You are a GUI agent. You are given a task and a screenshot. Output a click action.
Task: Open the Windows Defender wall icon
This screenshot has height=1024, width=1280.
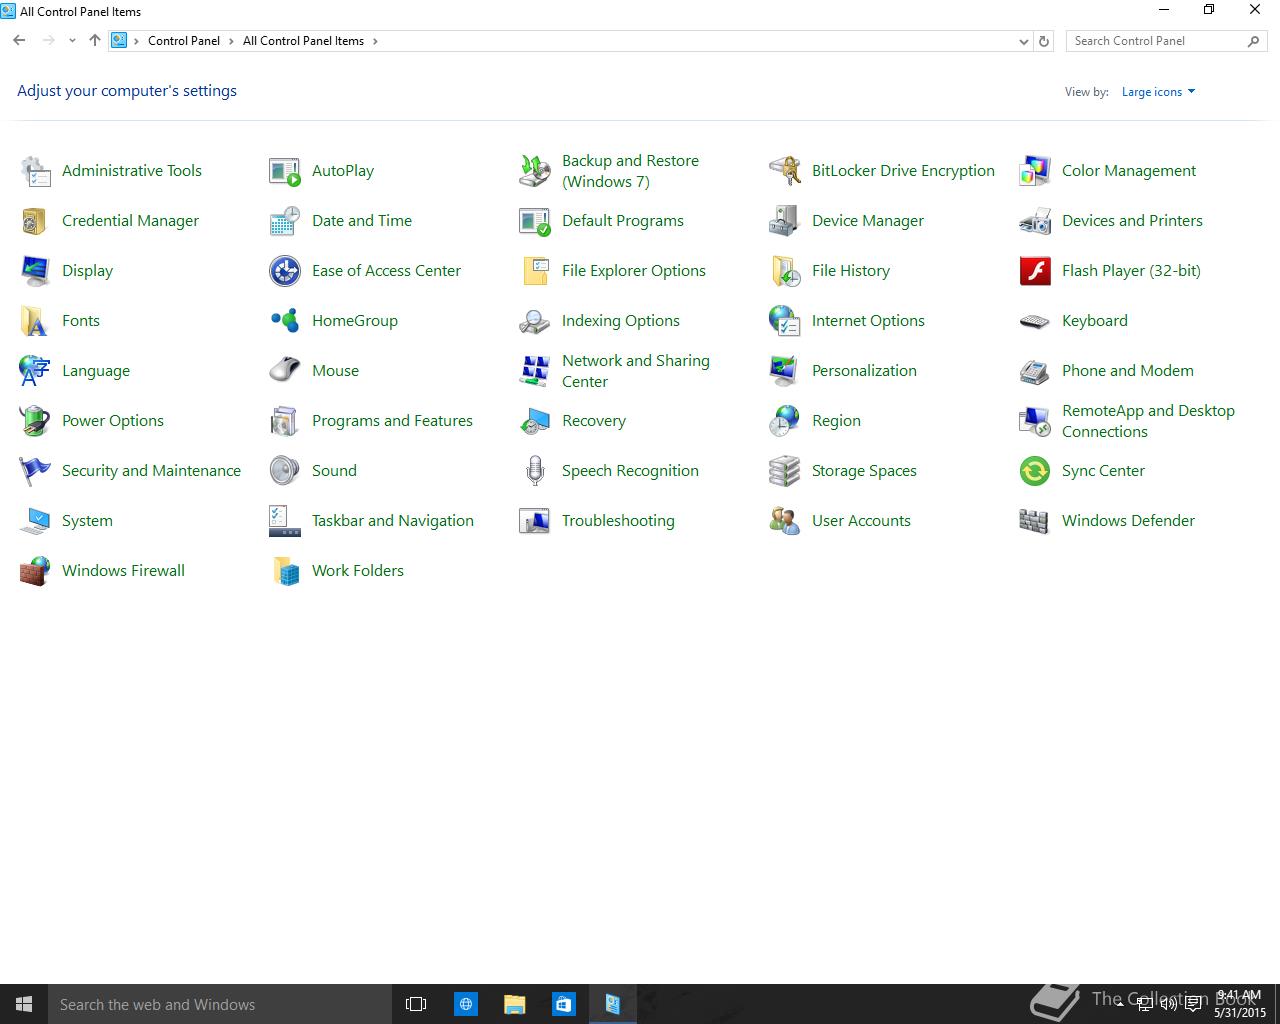tap(1035, 521)
